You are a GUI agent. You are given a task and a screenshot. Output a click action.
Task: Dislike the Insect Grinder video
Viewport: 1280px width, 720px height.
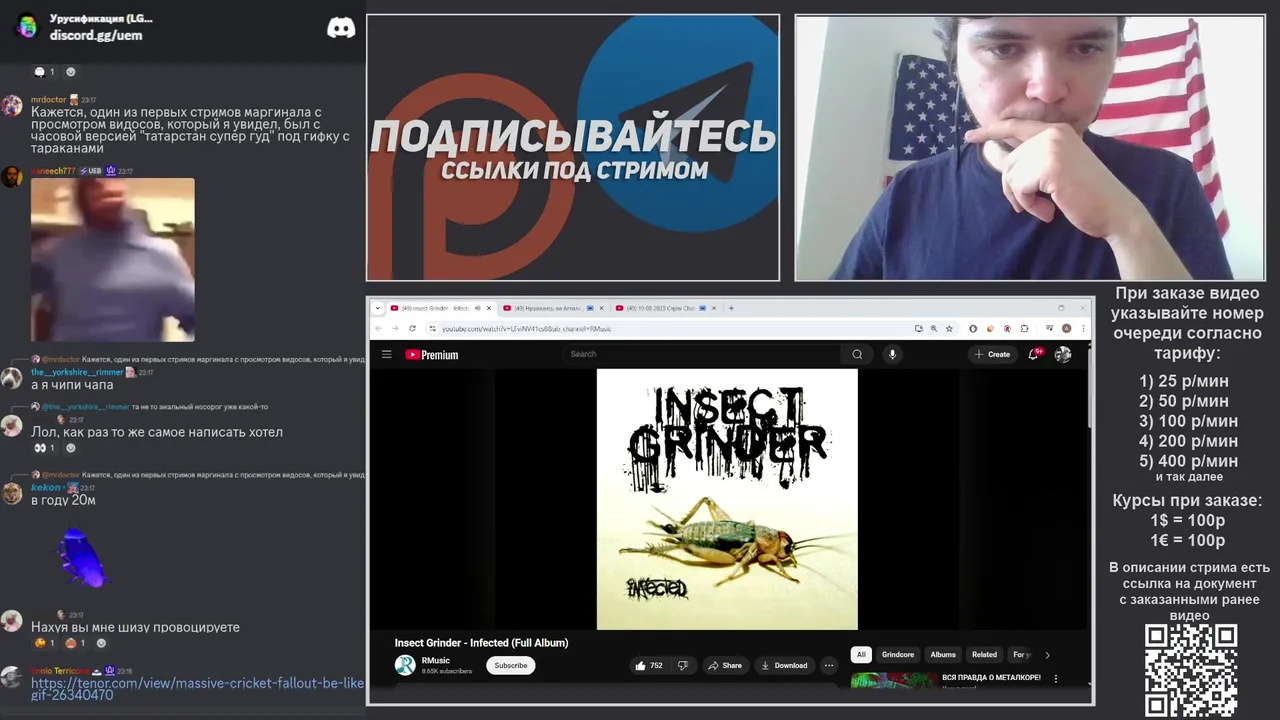click(x=683, y=665)
